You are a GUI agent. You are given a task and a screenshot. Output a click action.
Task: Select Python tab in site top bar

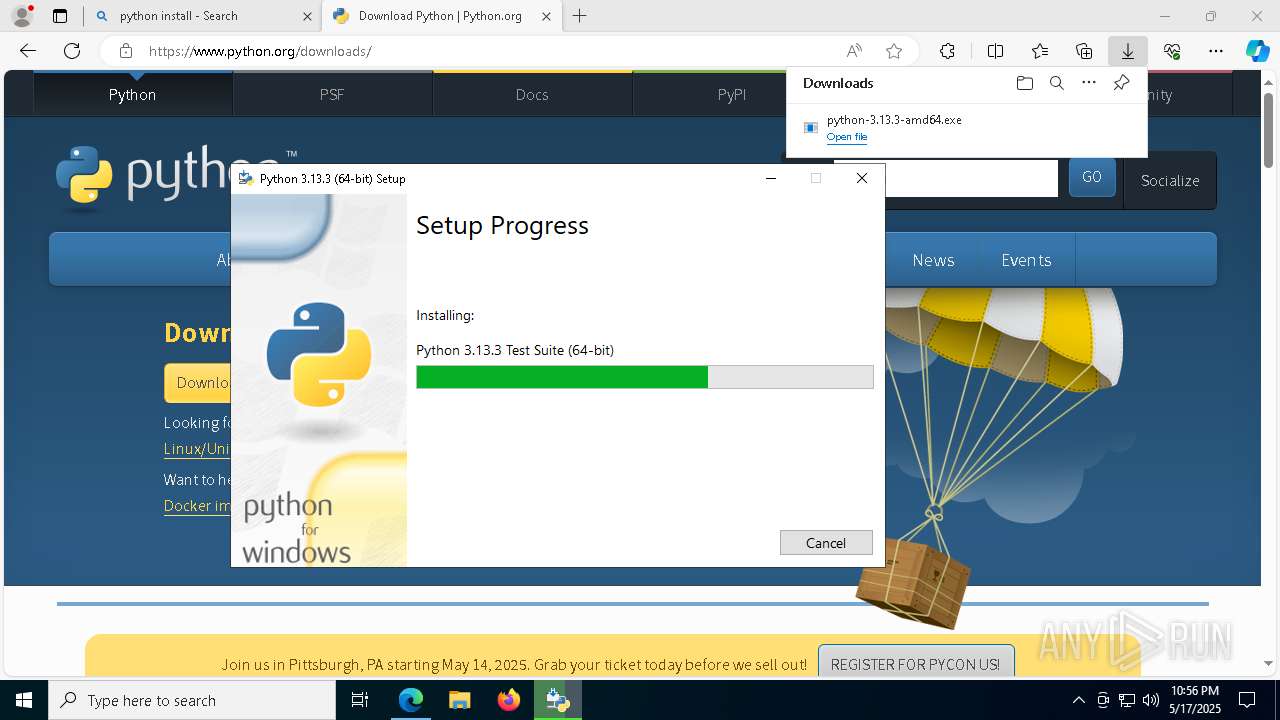(x=132, y=94)
